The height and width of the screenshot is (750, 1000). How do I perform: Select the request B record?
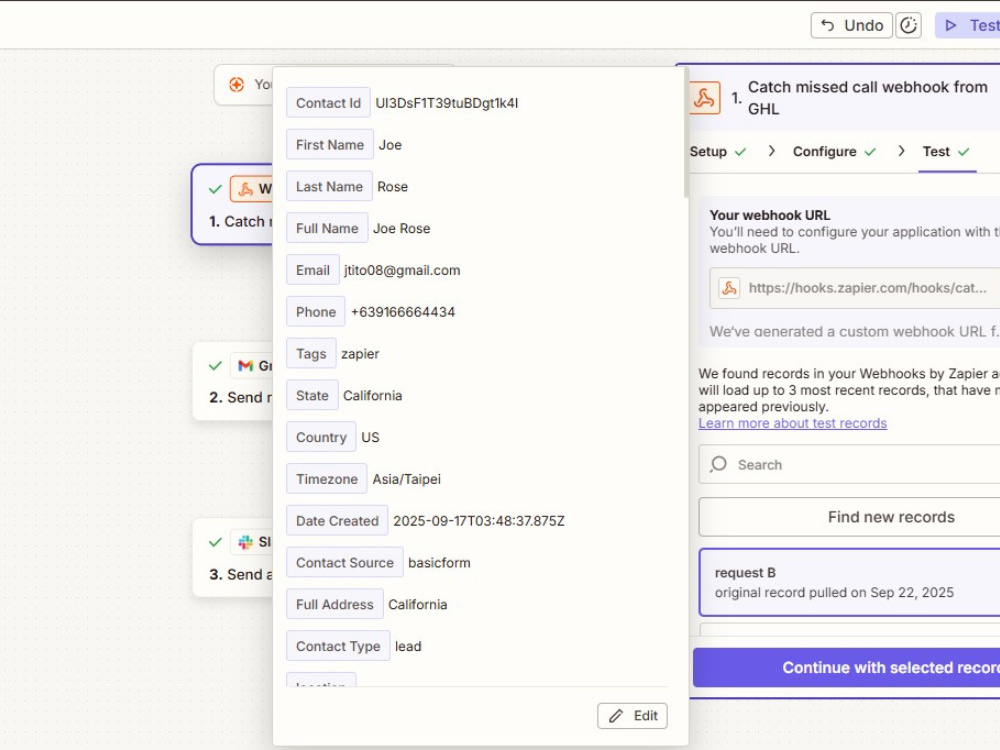[x=849, y=582]
